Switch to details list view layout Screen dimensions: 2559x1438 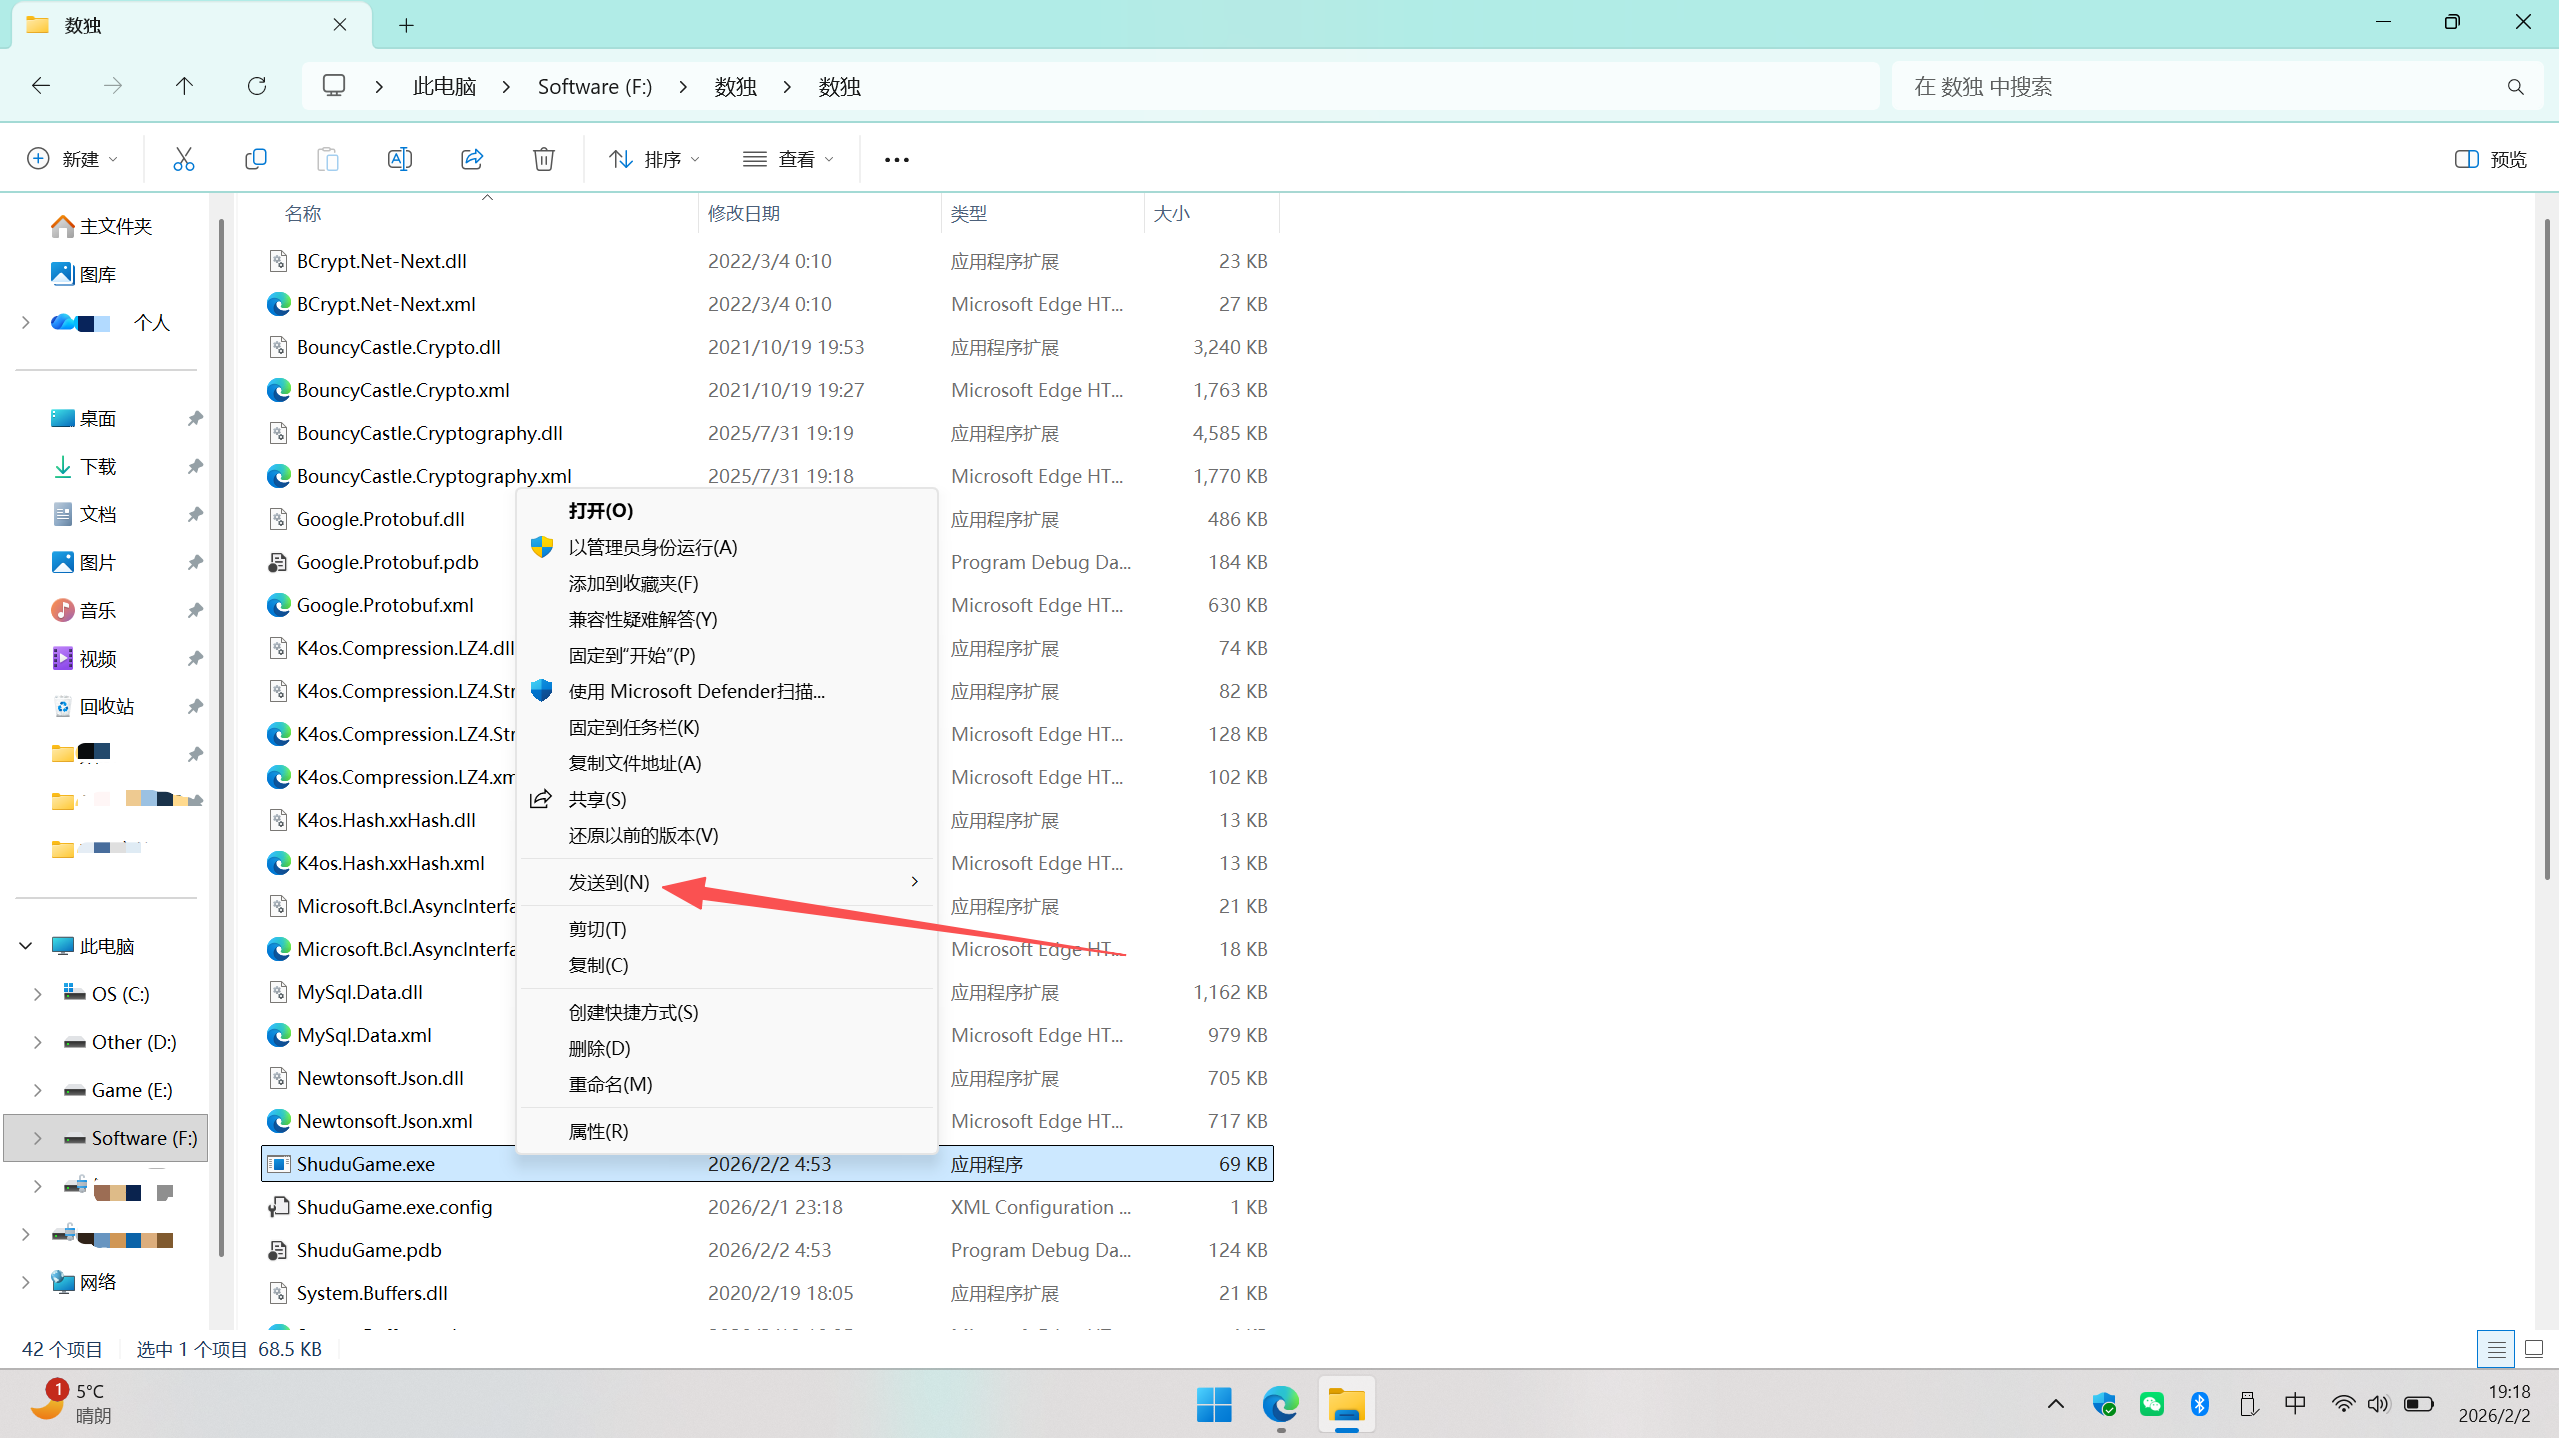click(x=2496, y=1349)
